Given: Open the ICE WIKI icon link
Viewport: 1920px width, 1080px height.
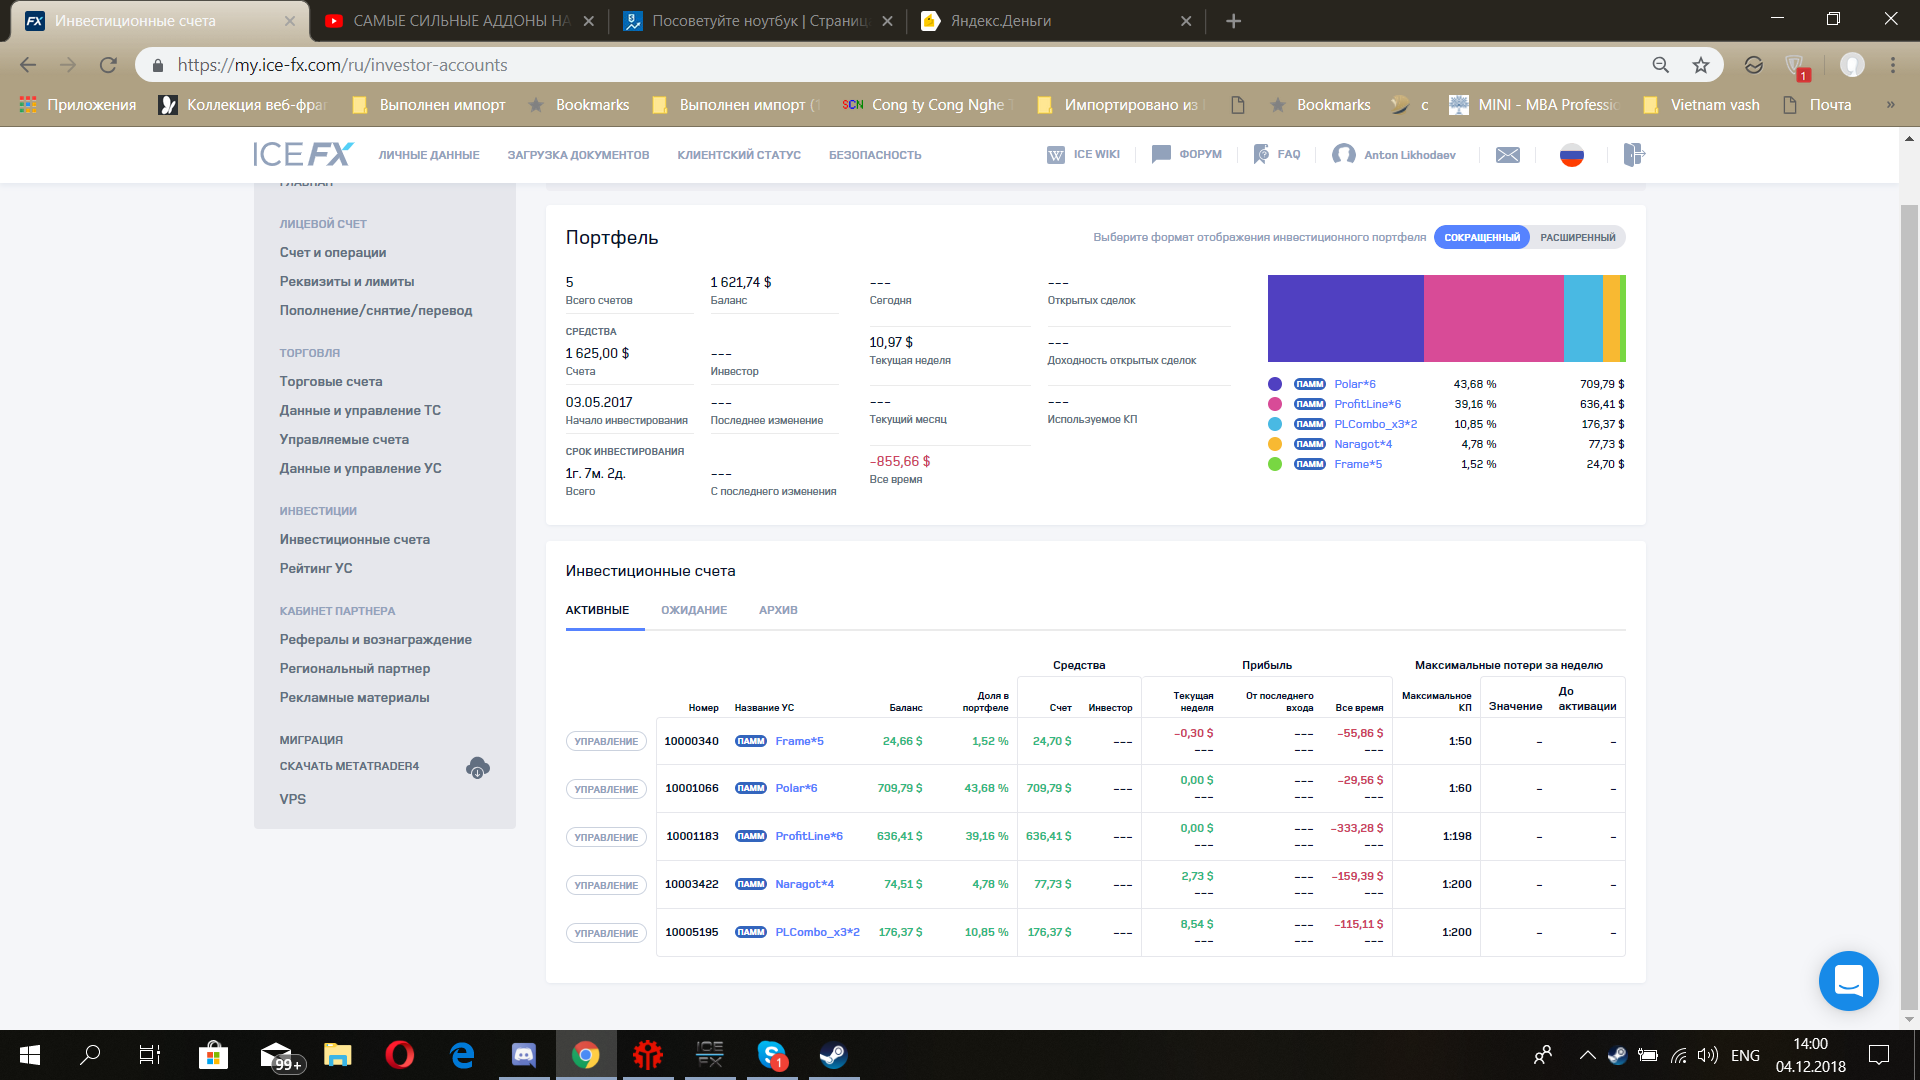Looking at the screenshot, I should point(1056,155).
